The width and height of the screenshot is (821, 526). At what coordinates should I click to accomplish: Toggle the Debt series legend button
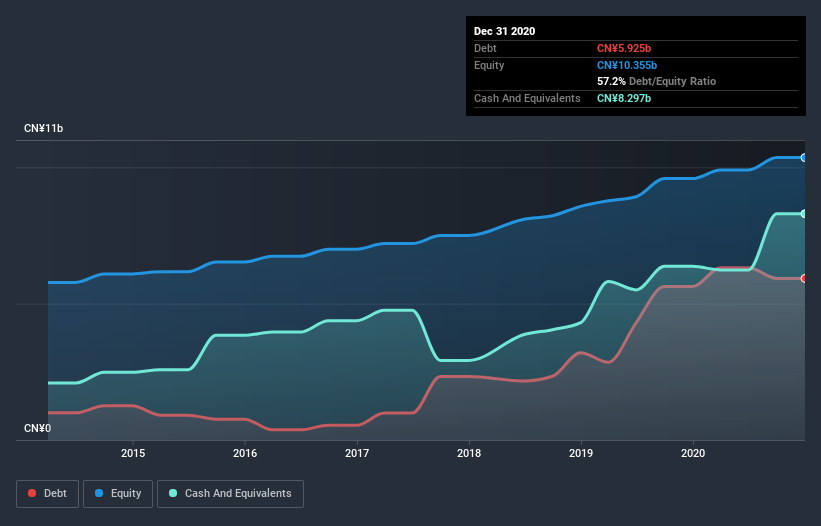coord(47,494)
